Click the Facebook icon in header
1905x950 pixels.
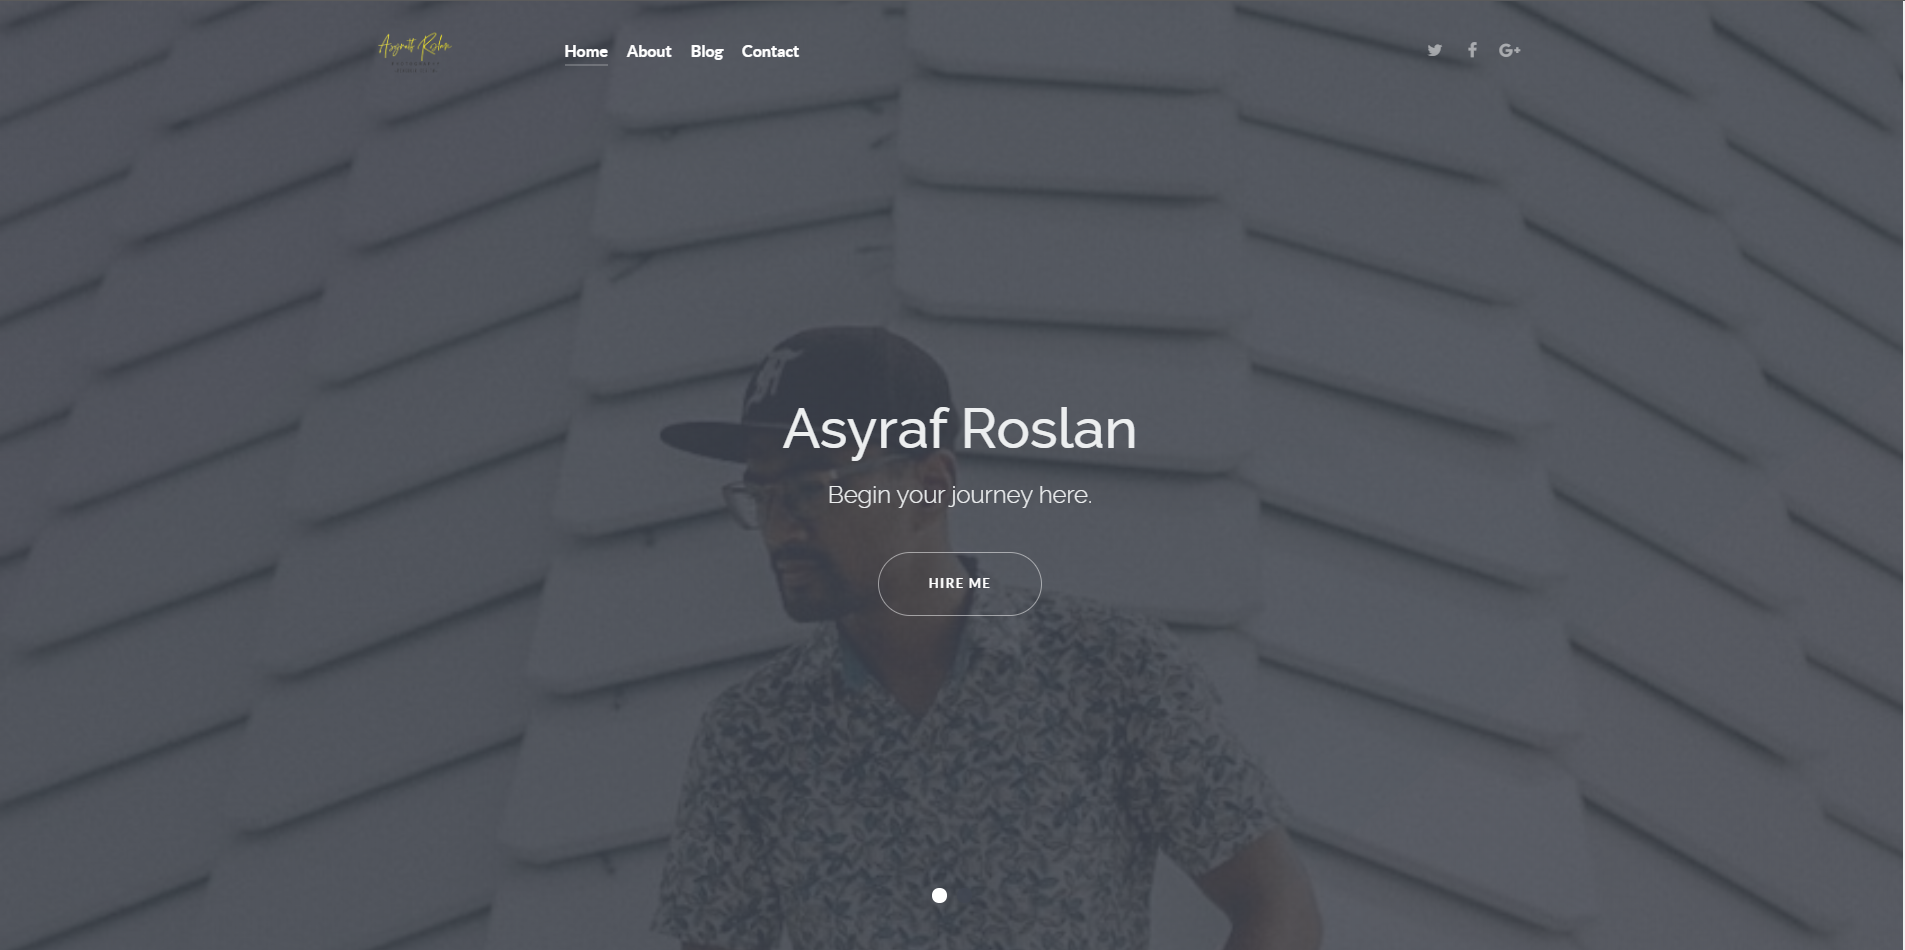click(1472, 50)
